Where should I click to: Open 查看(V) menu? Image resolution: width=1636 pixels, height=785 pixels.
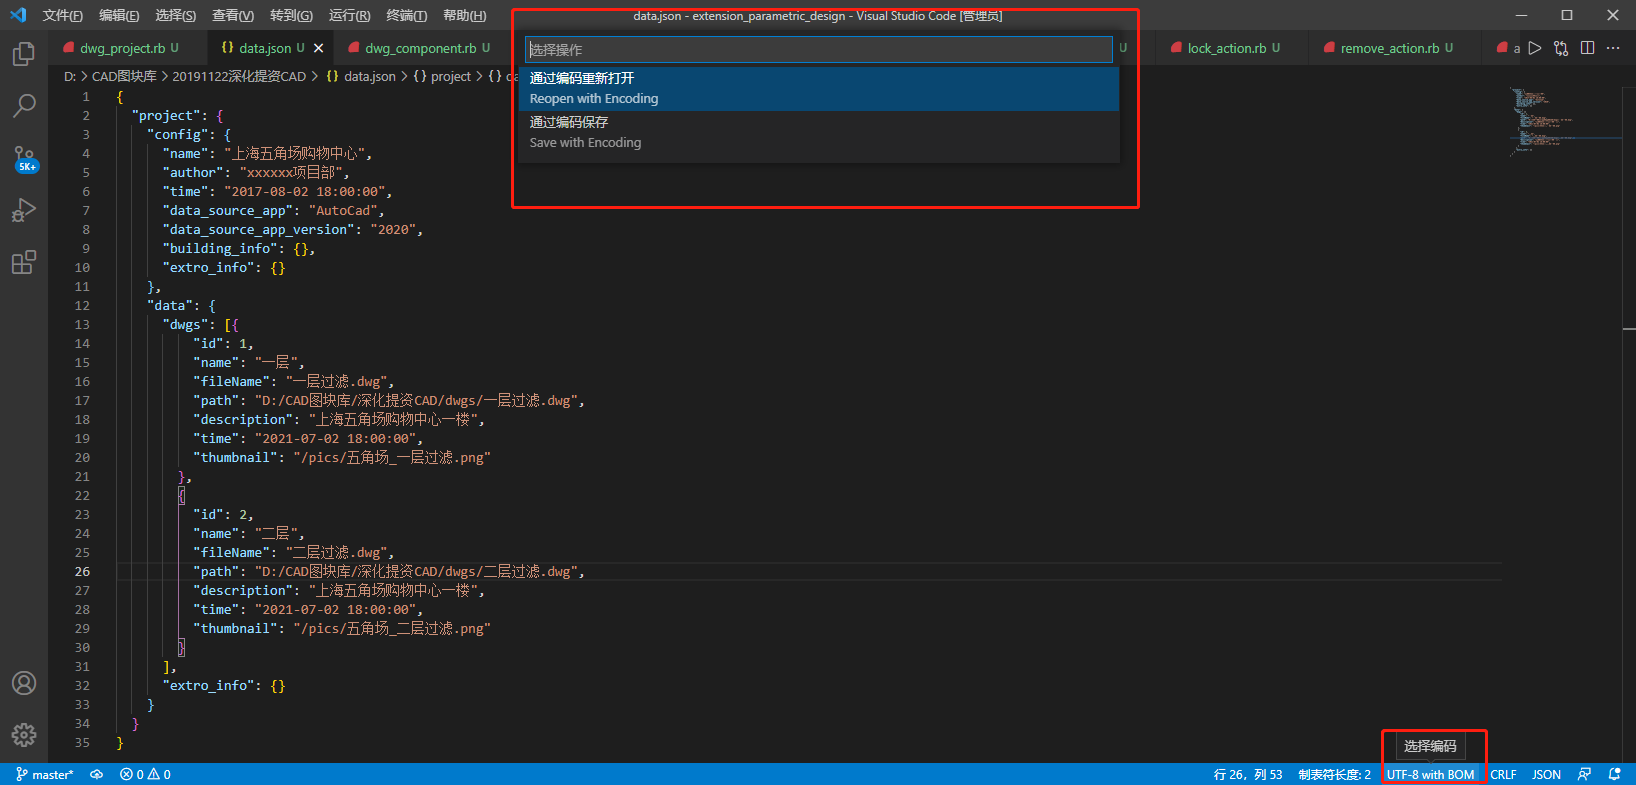pyautogui.click(x=233, y=15)
